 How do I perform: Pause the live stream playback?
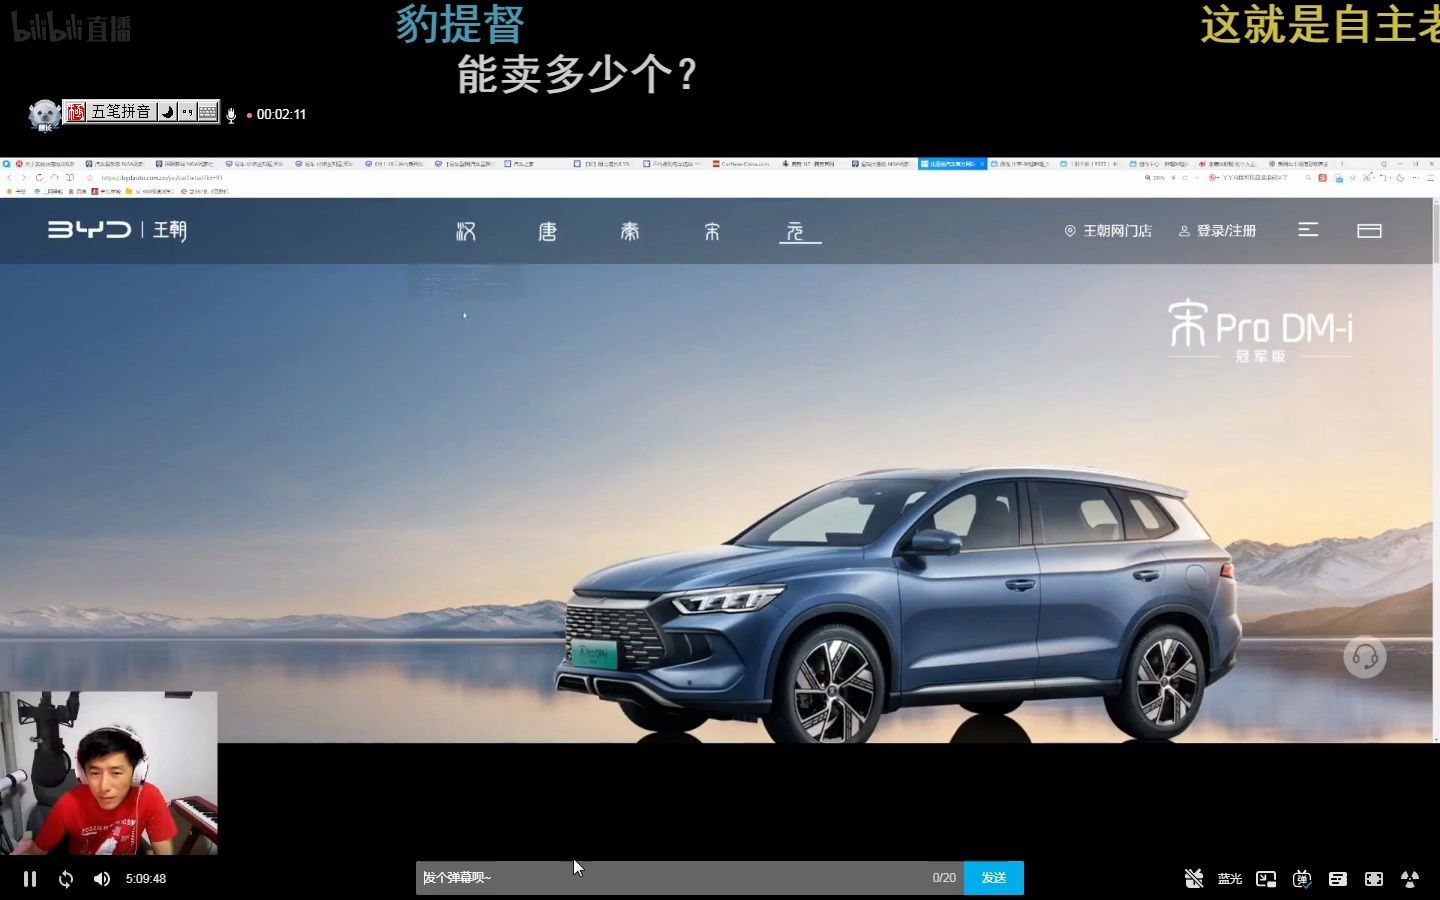pyautogui.click(x=30, y=878)
